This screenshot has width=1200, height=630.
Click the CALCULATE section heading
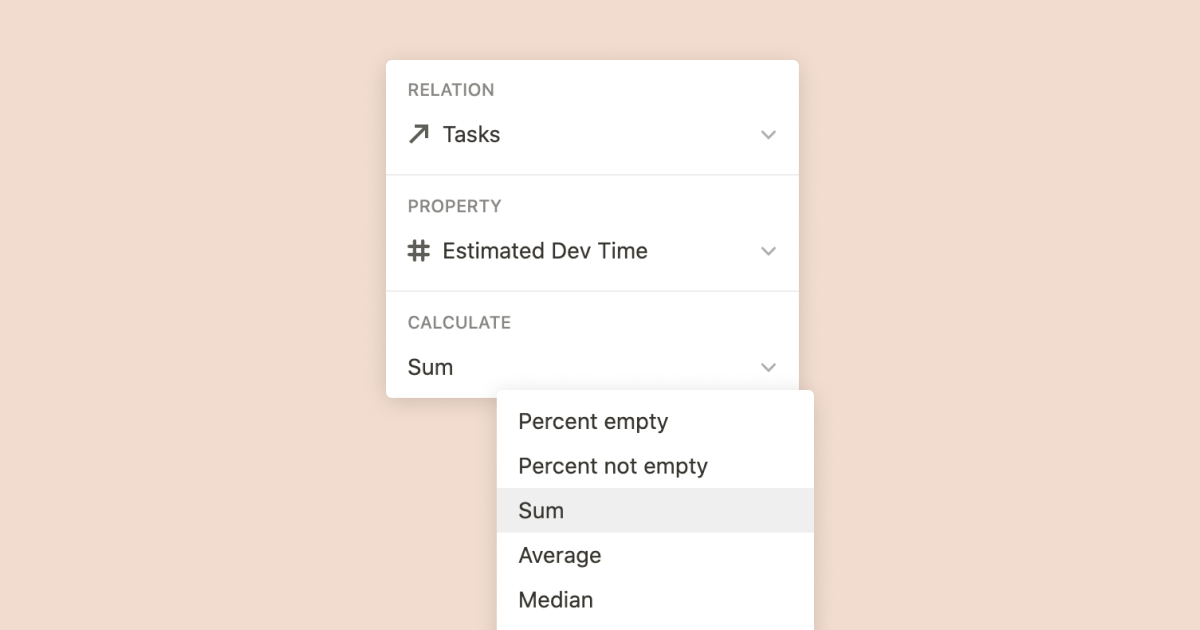[x=459, y=323]
